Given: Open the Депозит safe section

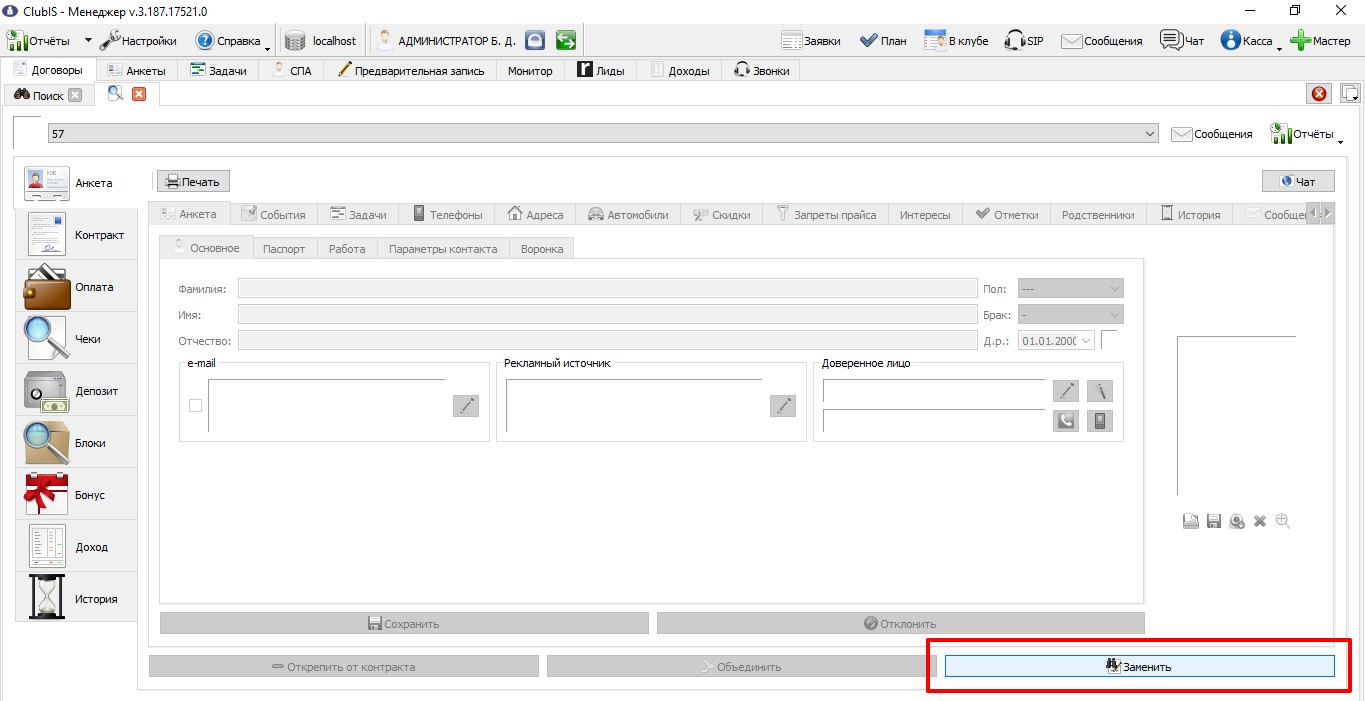Looking at the screenshot, I should [76, 391].
